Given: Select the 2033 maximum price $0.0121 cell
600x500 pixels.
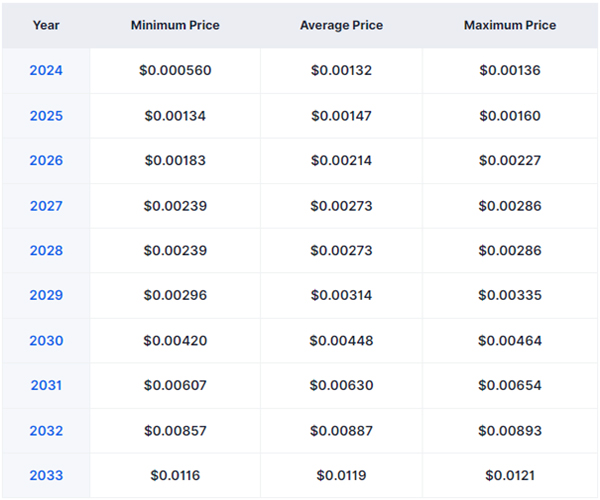Looking at the screenshot, I should click(x=510, y=476).
